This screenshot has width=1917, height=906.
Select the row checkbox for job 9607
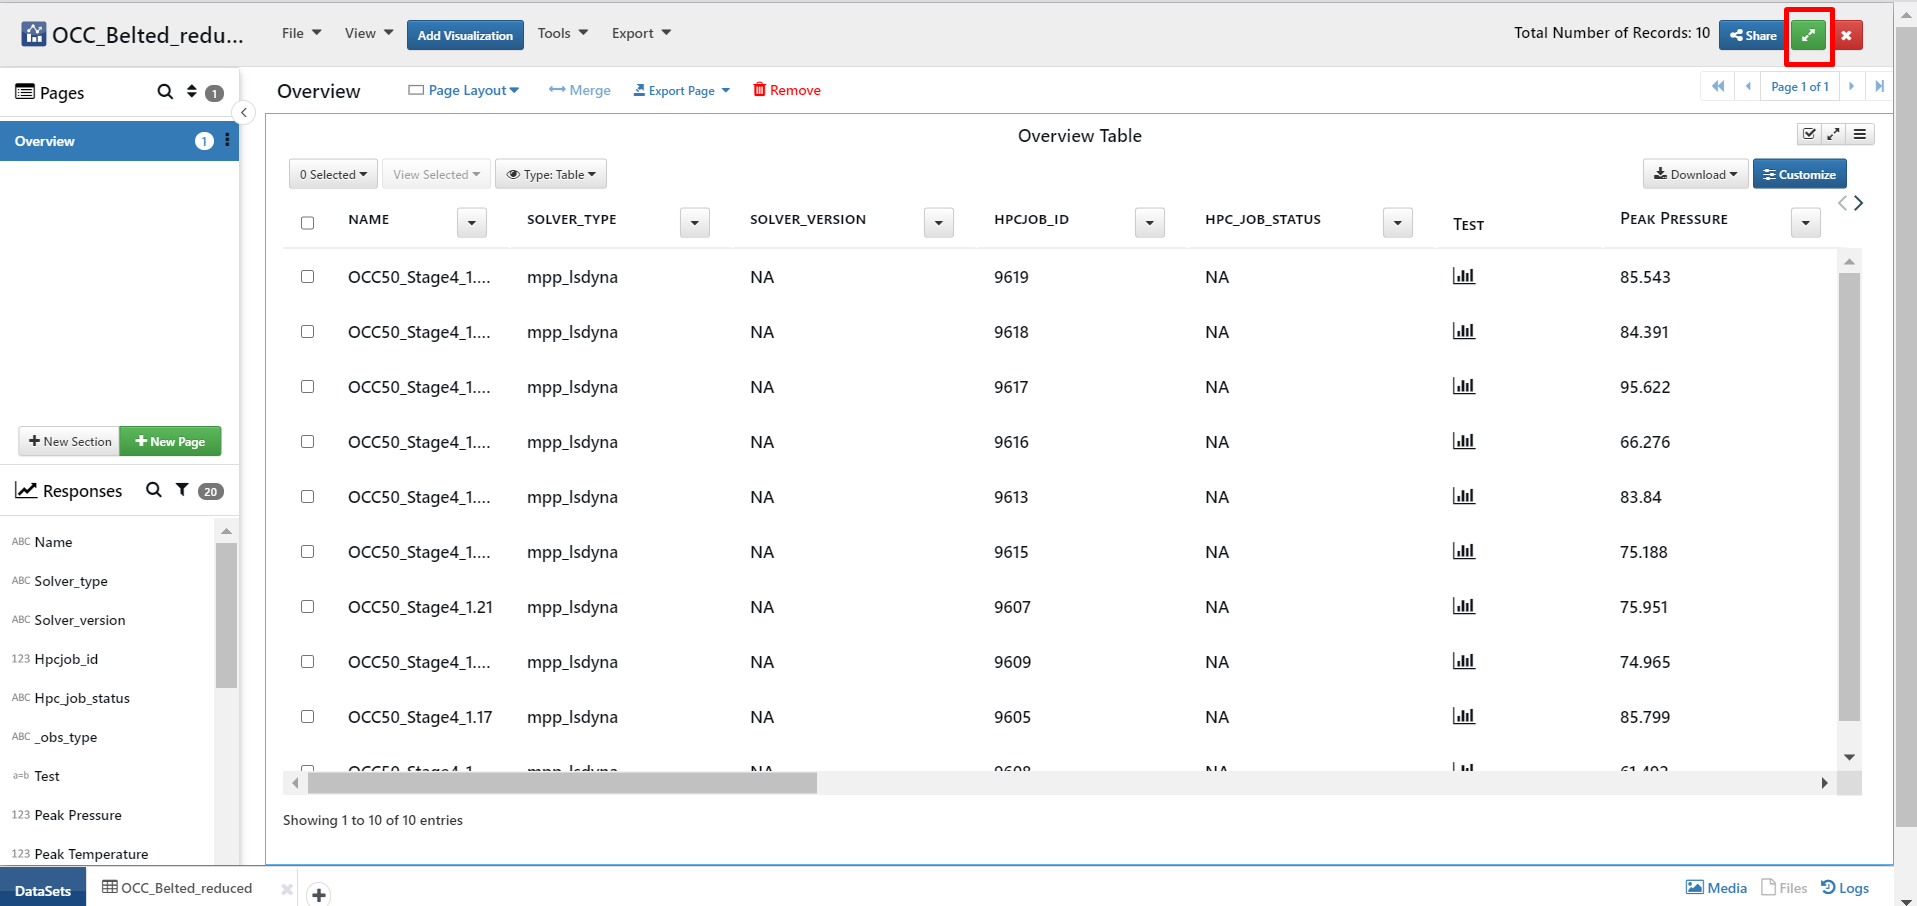(x=308, y=607)
